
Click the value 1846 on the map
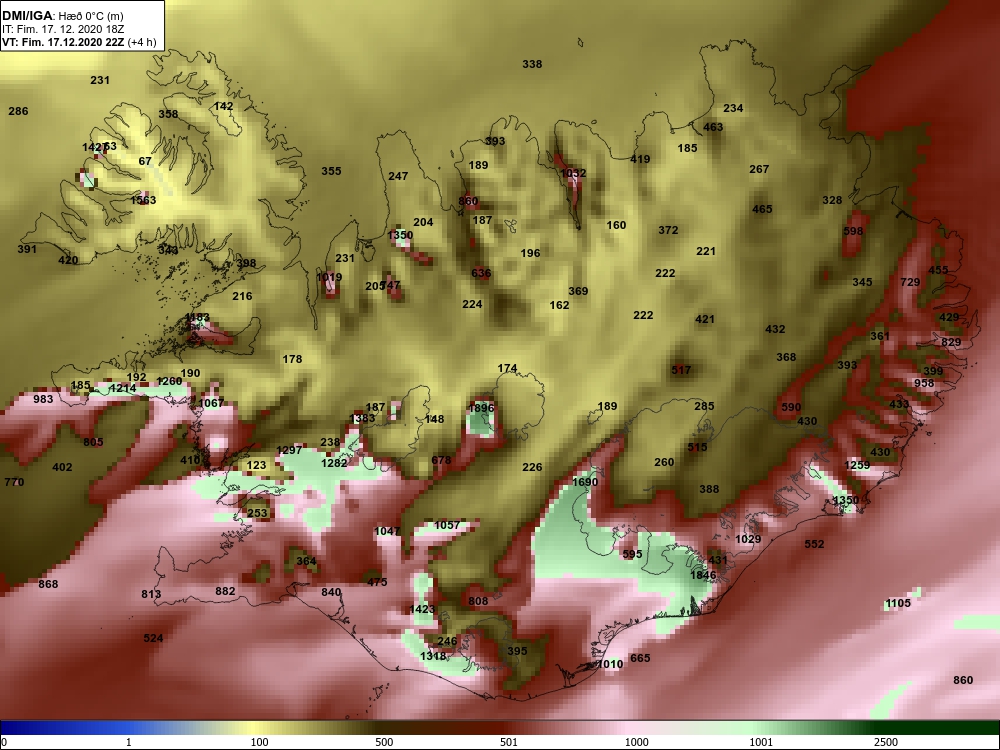[x=703, y=575]
